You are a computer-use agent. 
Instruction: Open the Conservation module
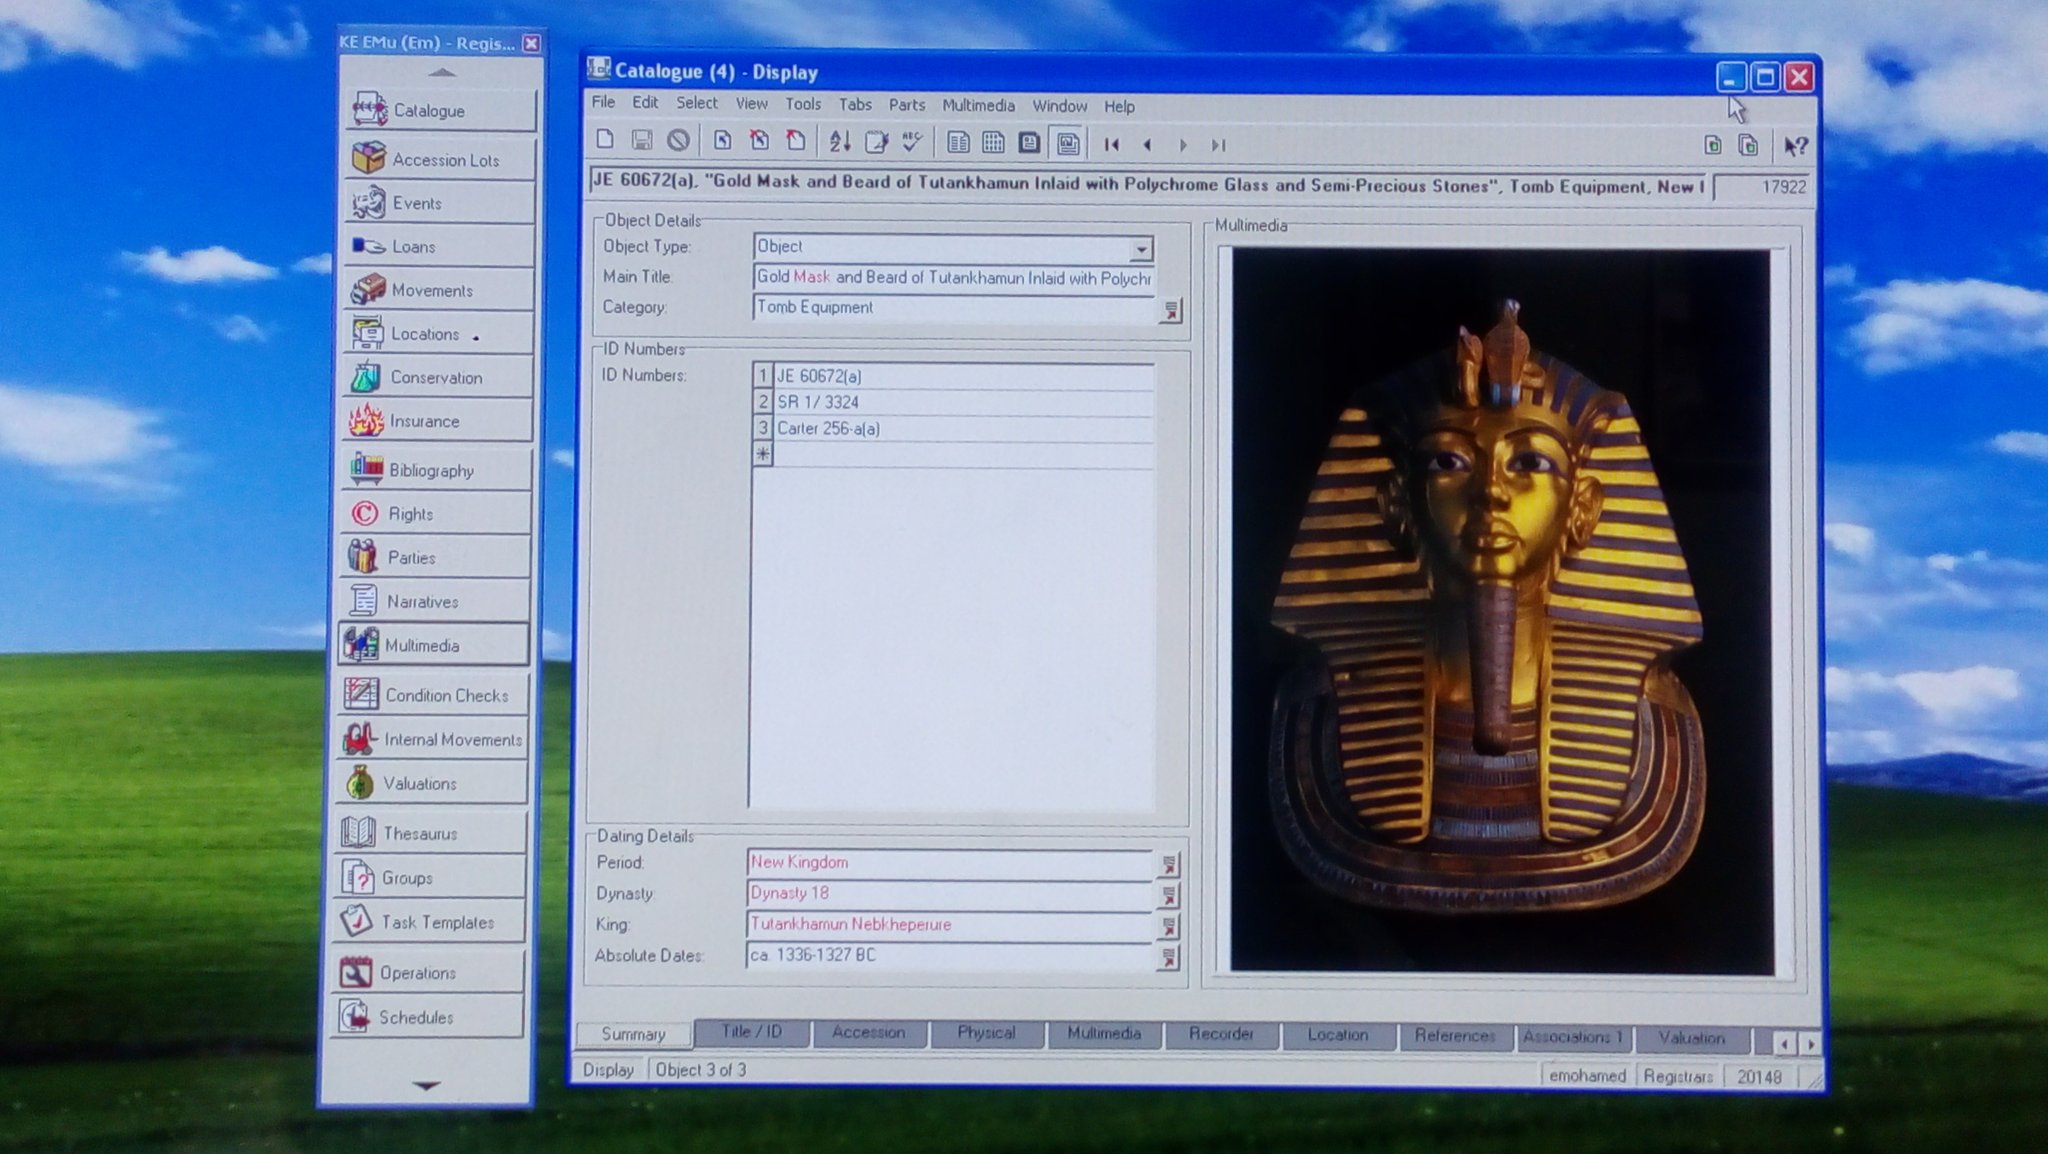[x=438, y=377]
